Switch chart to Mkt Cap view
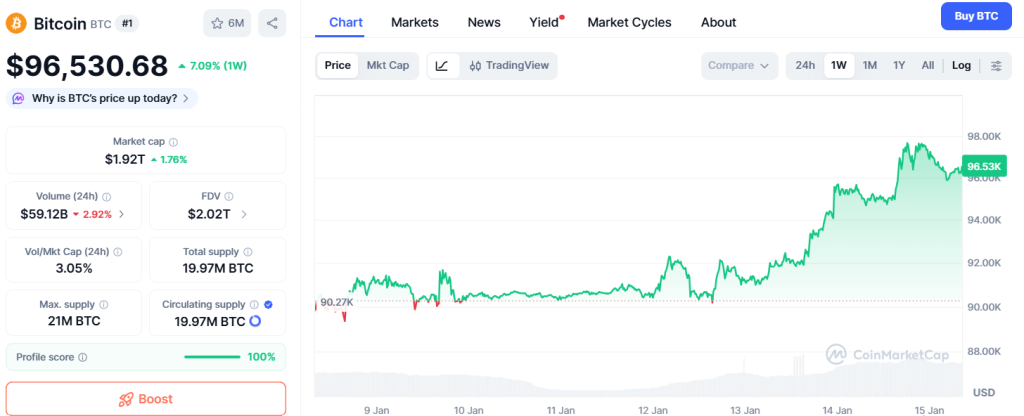The height and width of the screenshot is (416, 1024). pos(387,66)
